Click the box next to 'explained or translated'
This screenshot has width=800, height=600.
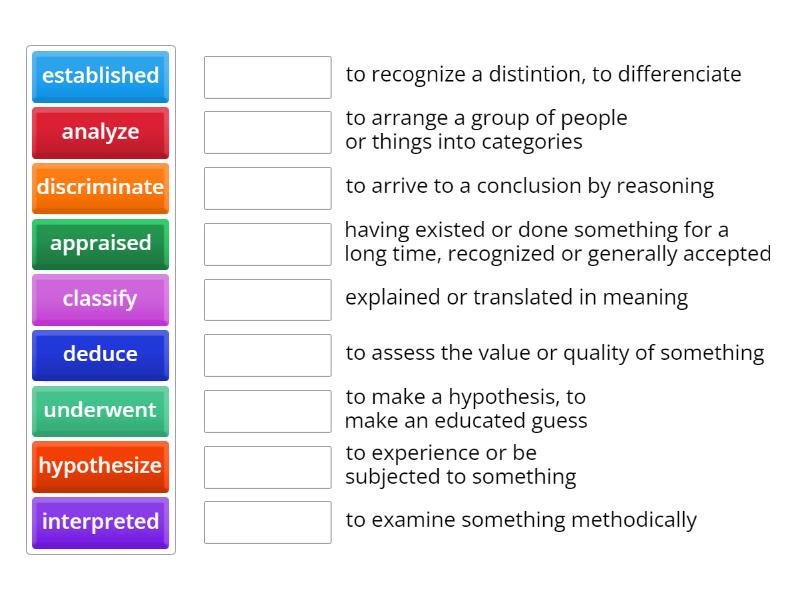click(x=267, y=299)
